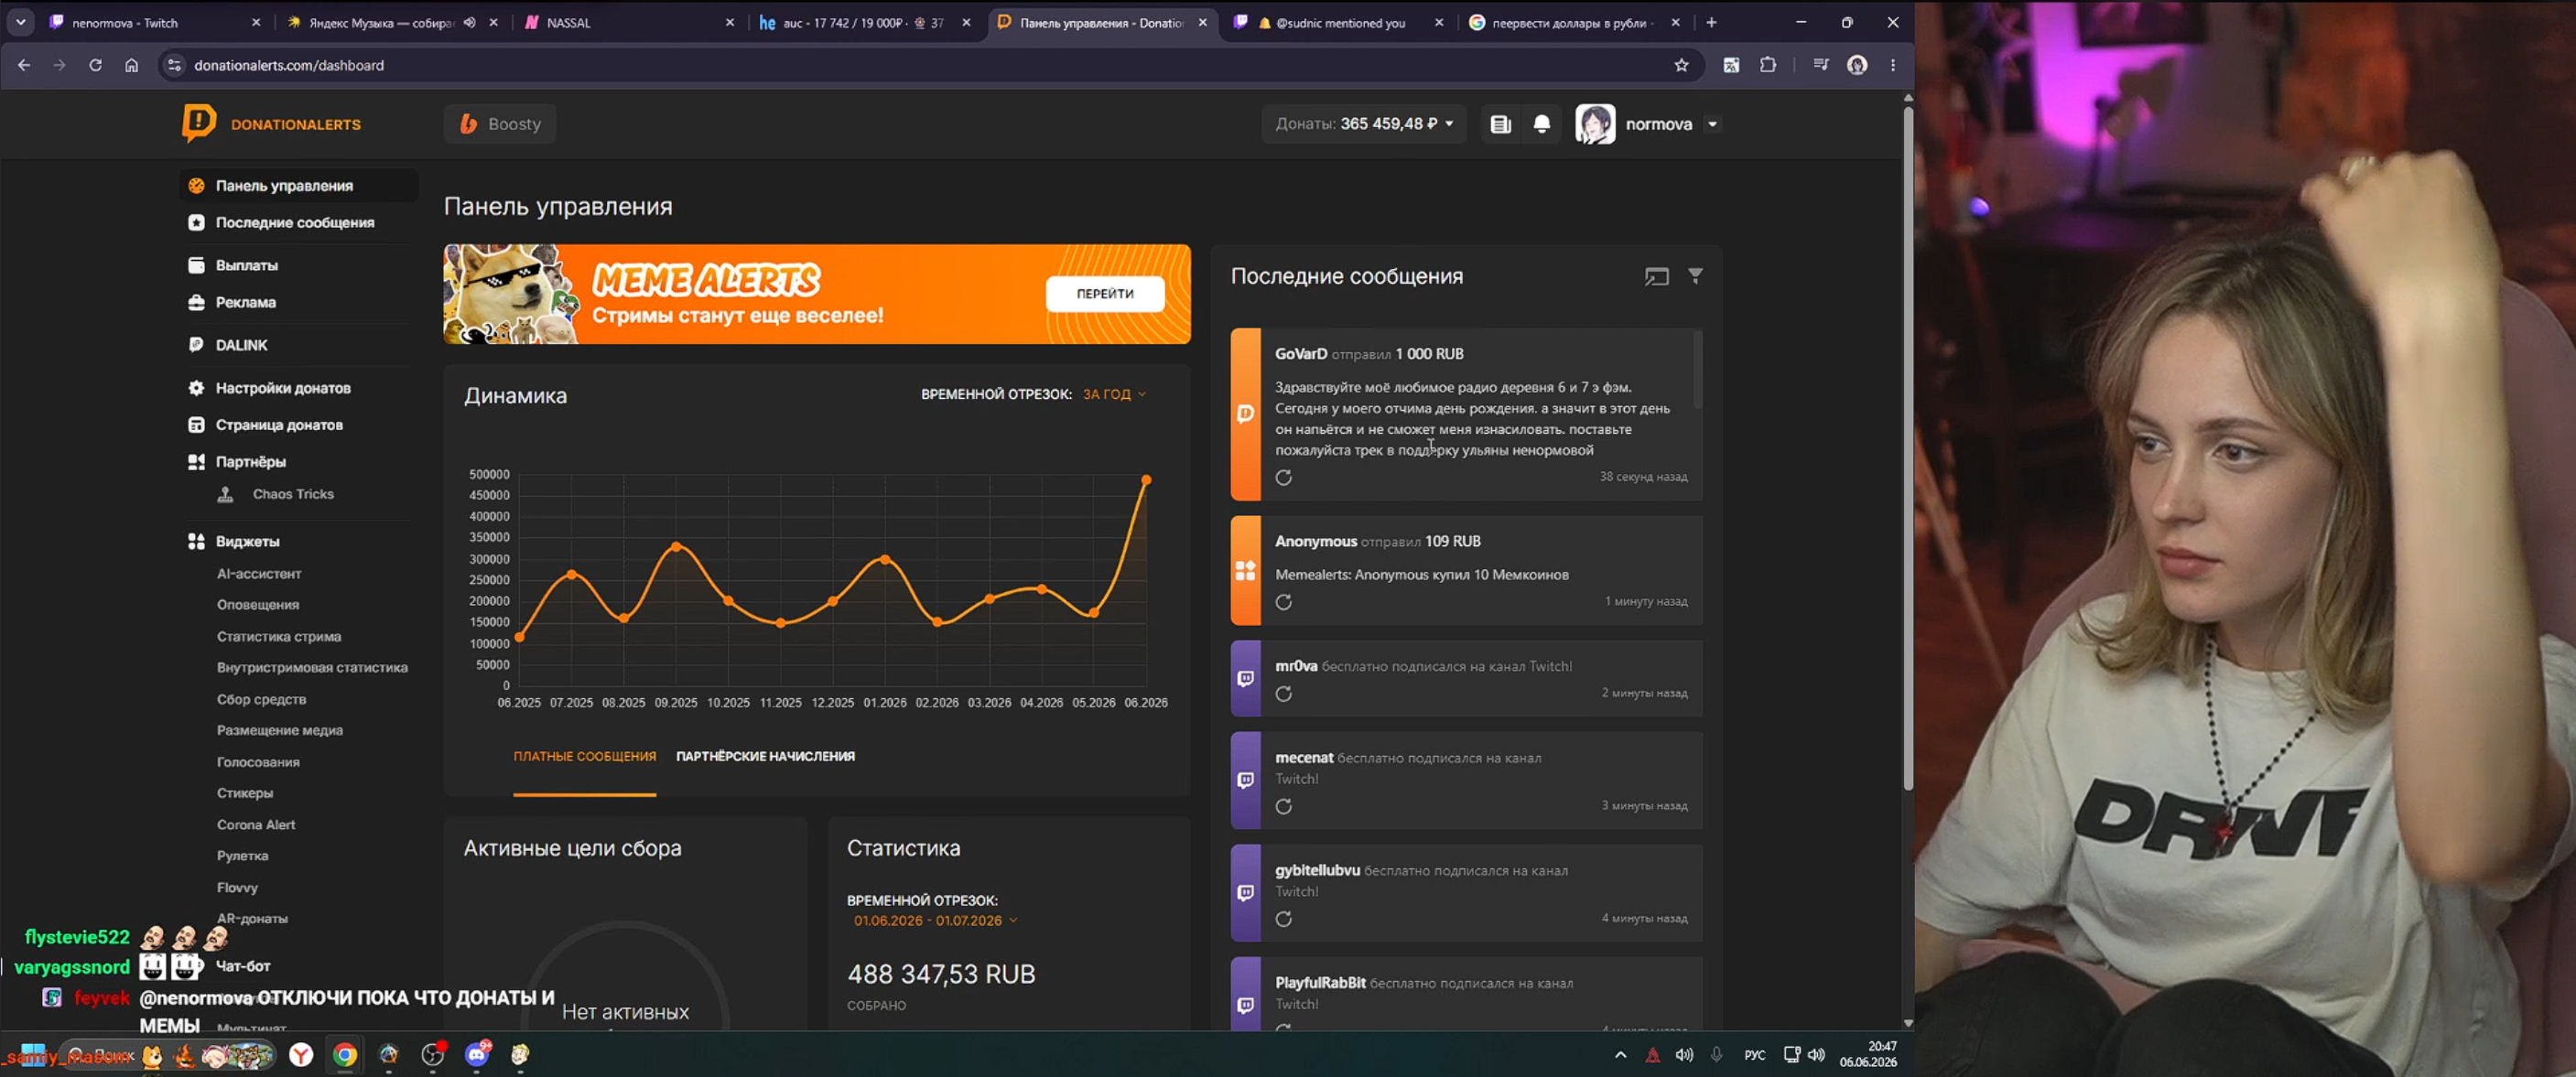The height and width of the screenshot is (1077, 2576).
Task: Open the Corona Alert widget
Action: click(256, 825)
